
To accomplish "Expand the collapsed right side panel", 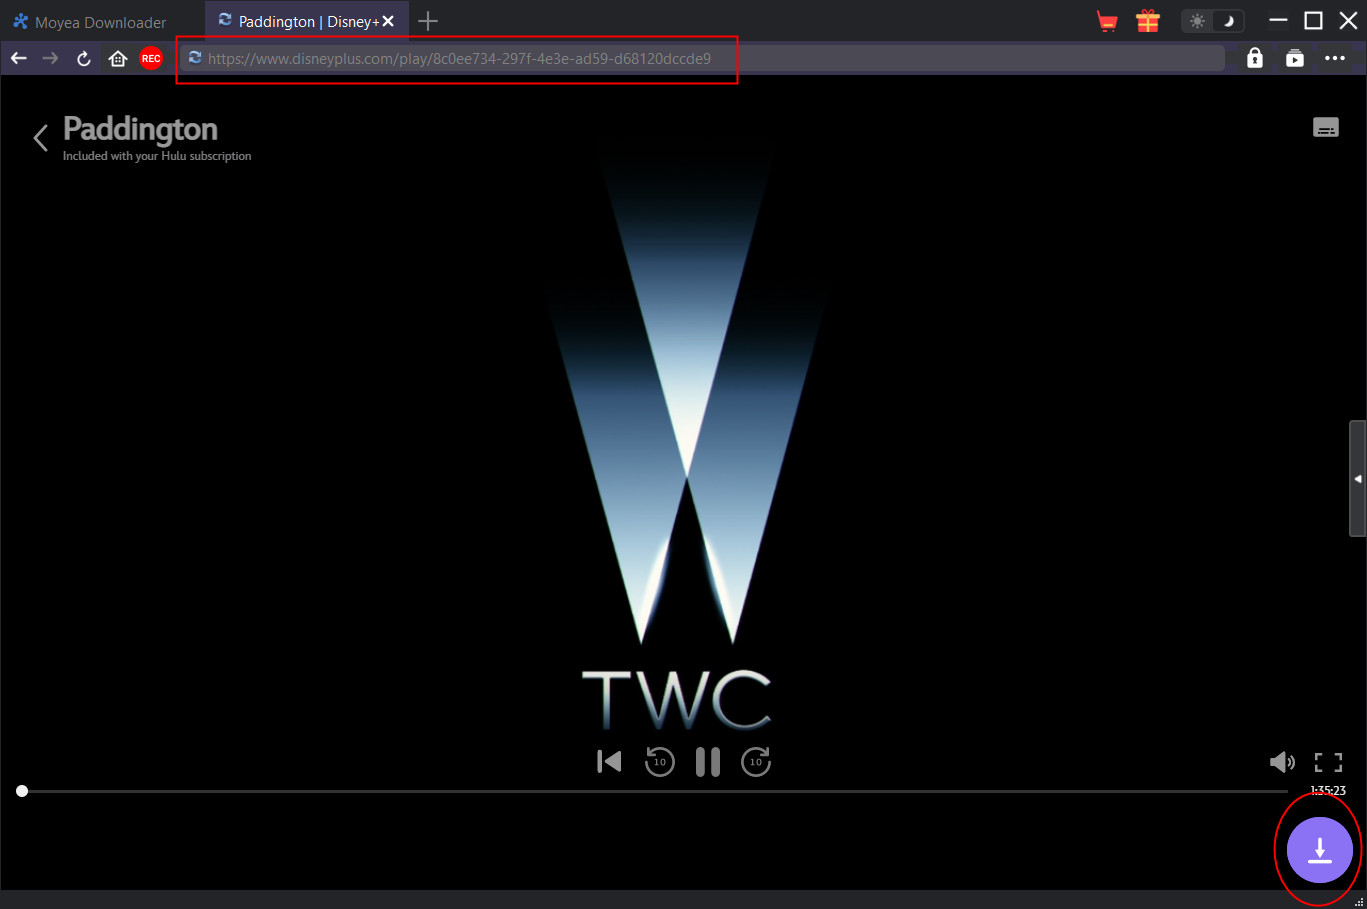I will coord(1357,479).
